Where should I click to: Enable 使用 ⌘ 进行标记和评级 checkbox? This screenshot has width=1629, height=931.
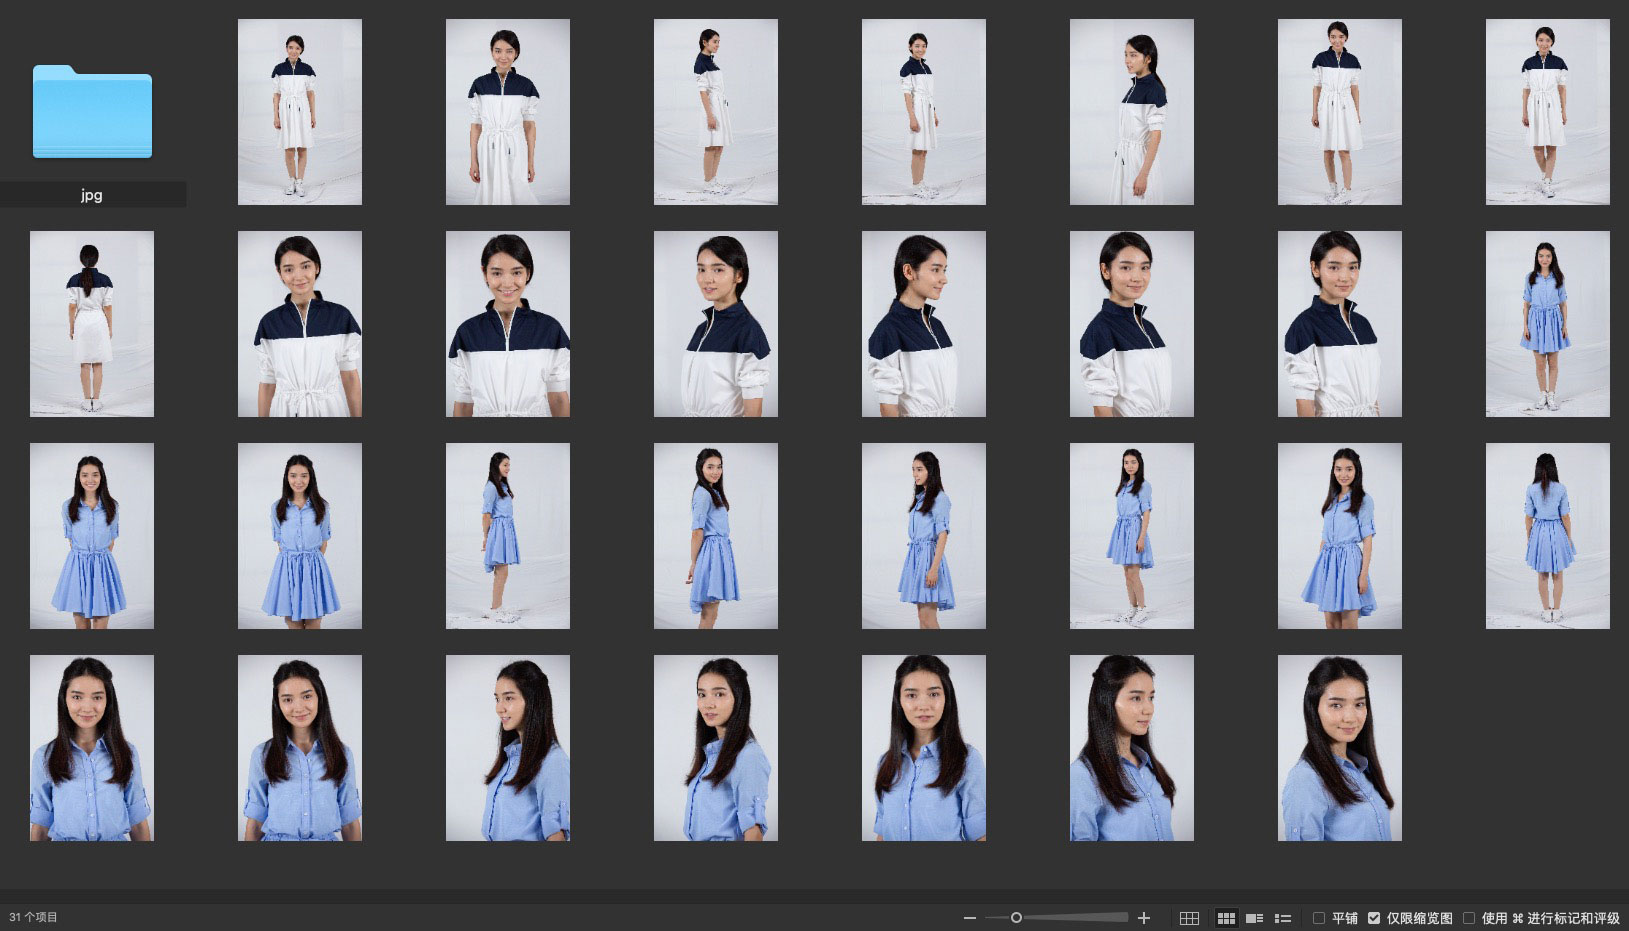pyautogui.click(x=1469, y=918)
